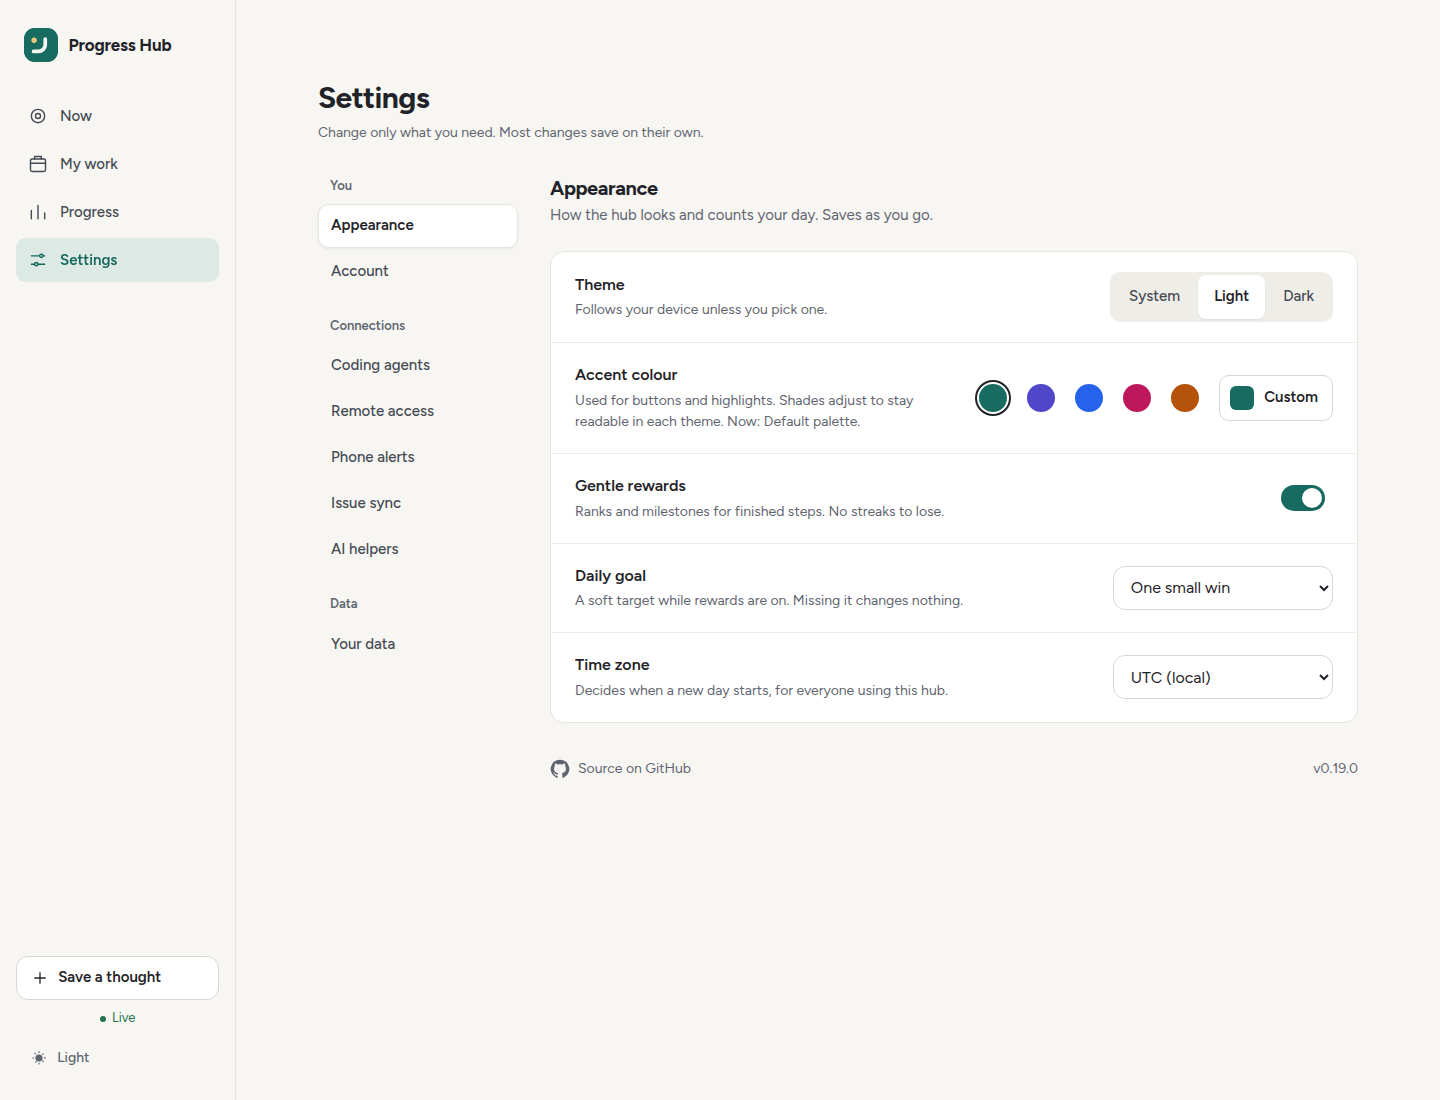
Task: Select the Light theme option
Action: 1231,297
